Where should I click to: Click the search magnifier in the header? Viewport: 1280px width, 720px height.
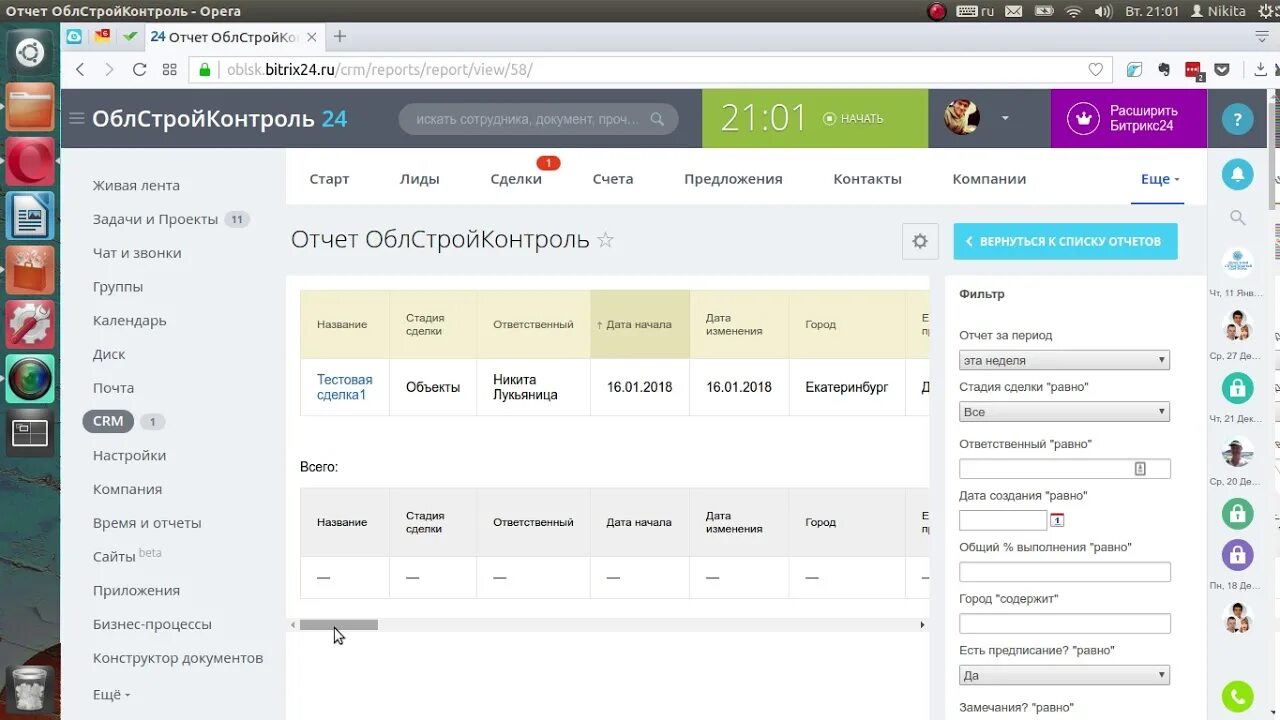[657, 119]
